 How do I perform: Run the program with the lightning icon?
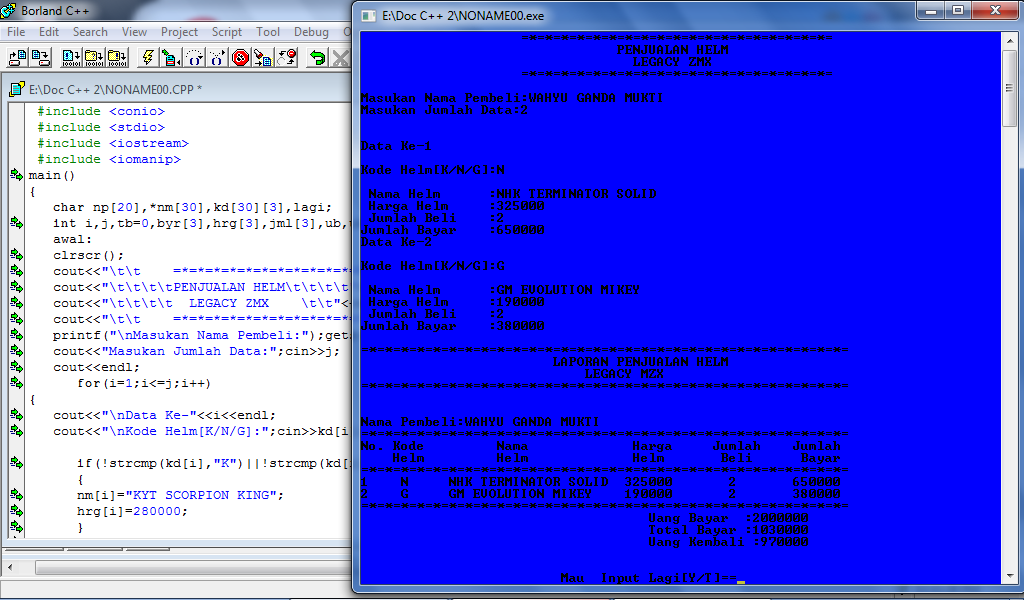point(148,57)
